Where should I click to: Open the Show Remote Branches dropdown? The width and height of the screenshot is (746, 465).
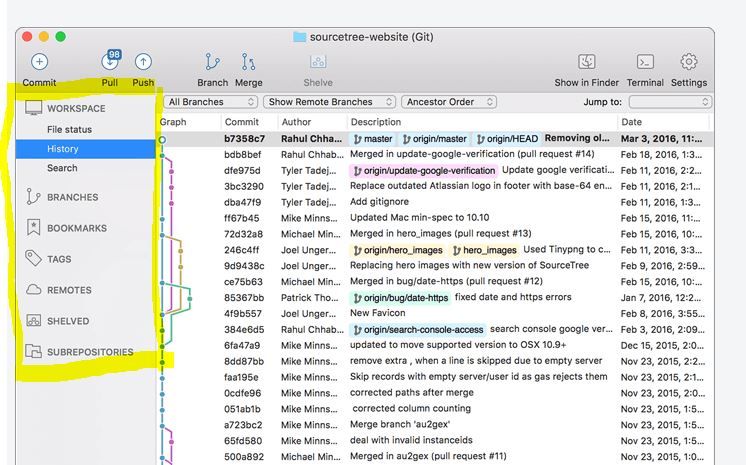(329, 102)
